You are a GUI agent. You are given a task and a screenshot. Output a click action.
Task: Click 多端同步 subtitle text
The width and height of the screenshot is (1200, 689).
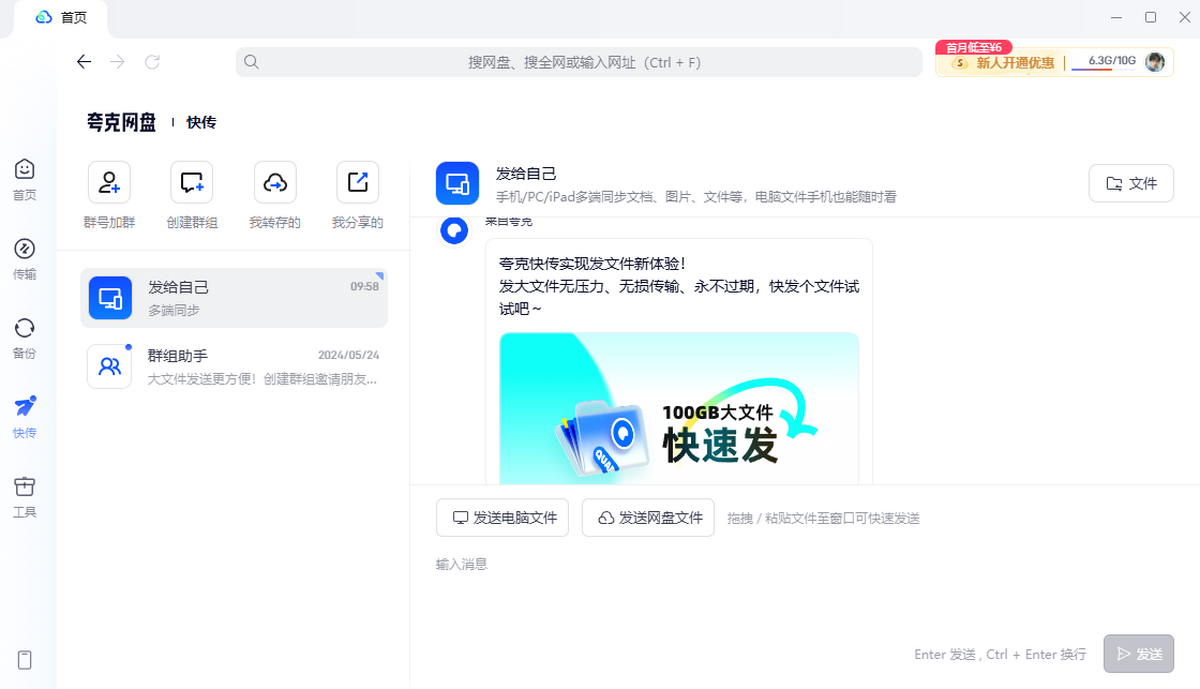coord(174,310)
